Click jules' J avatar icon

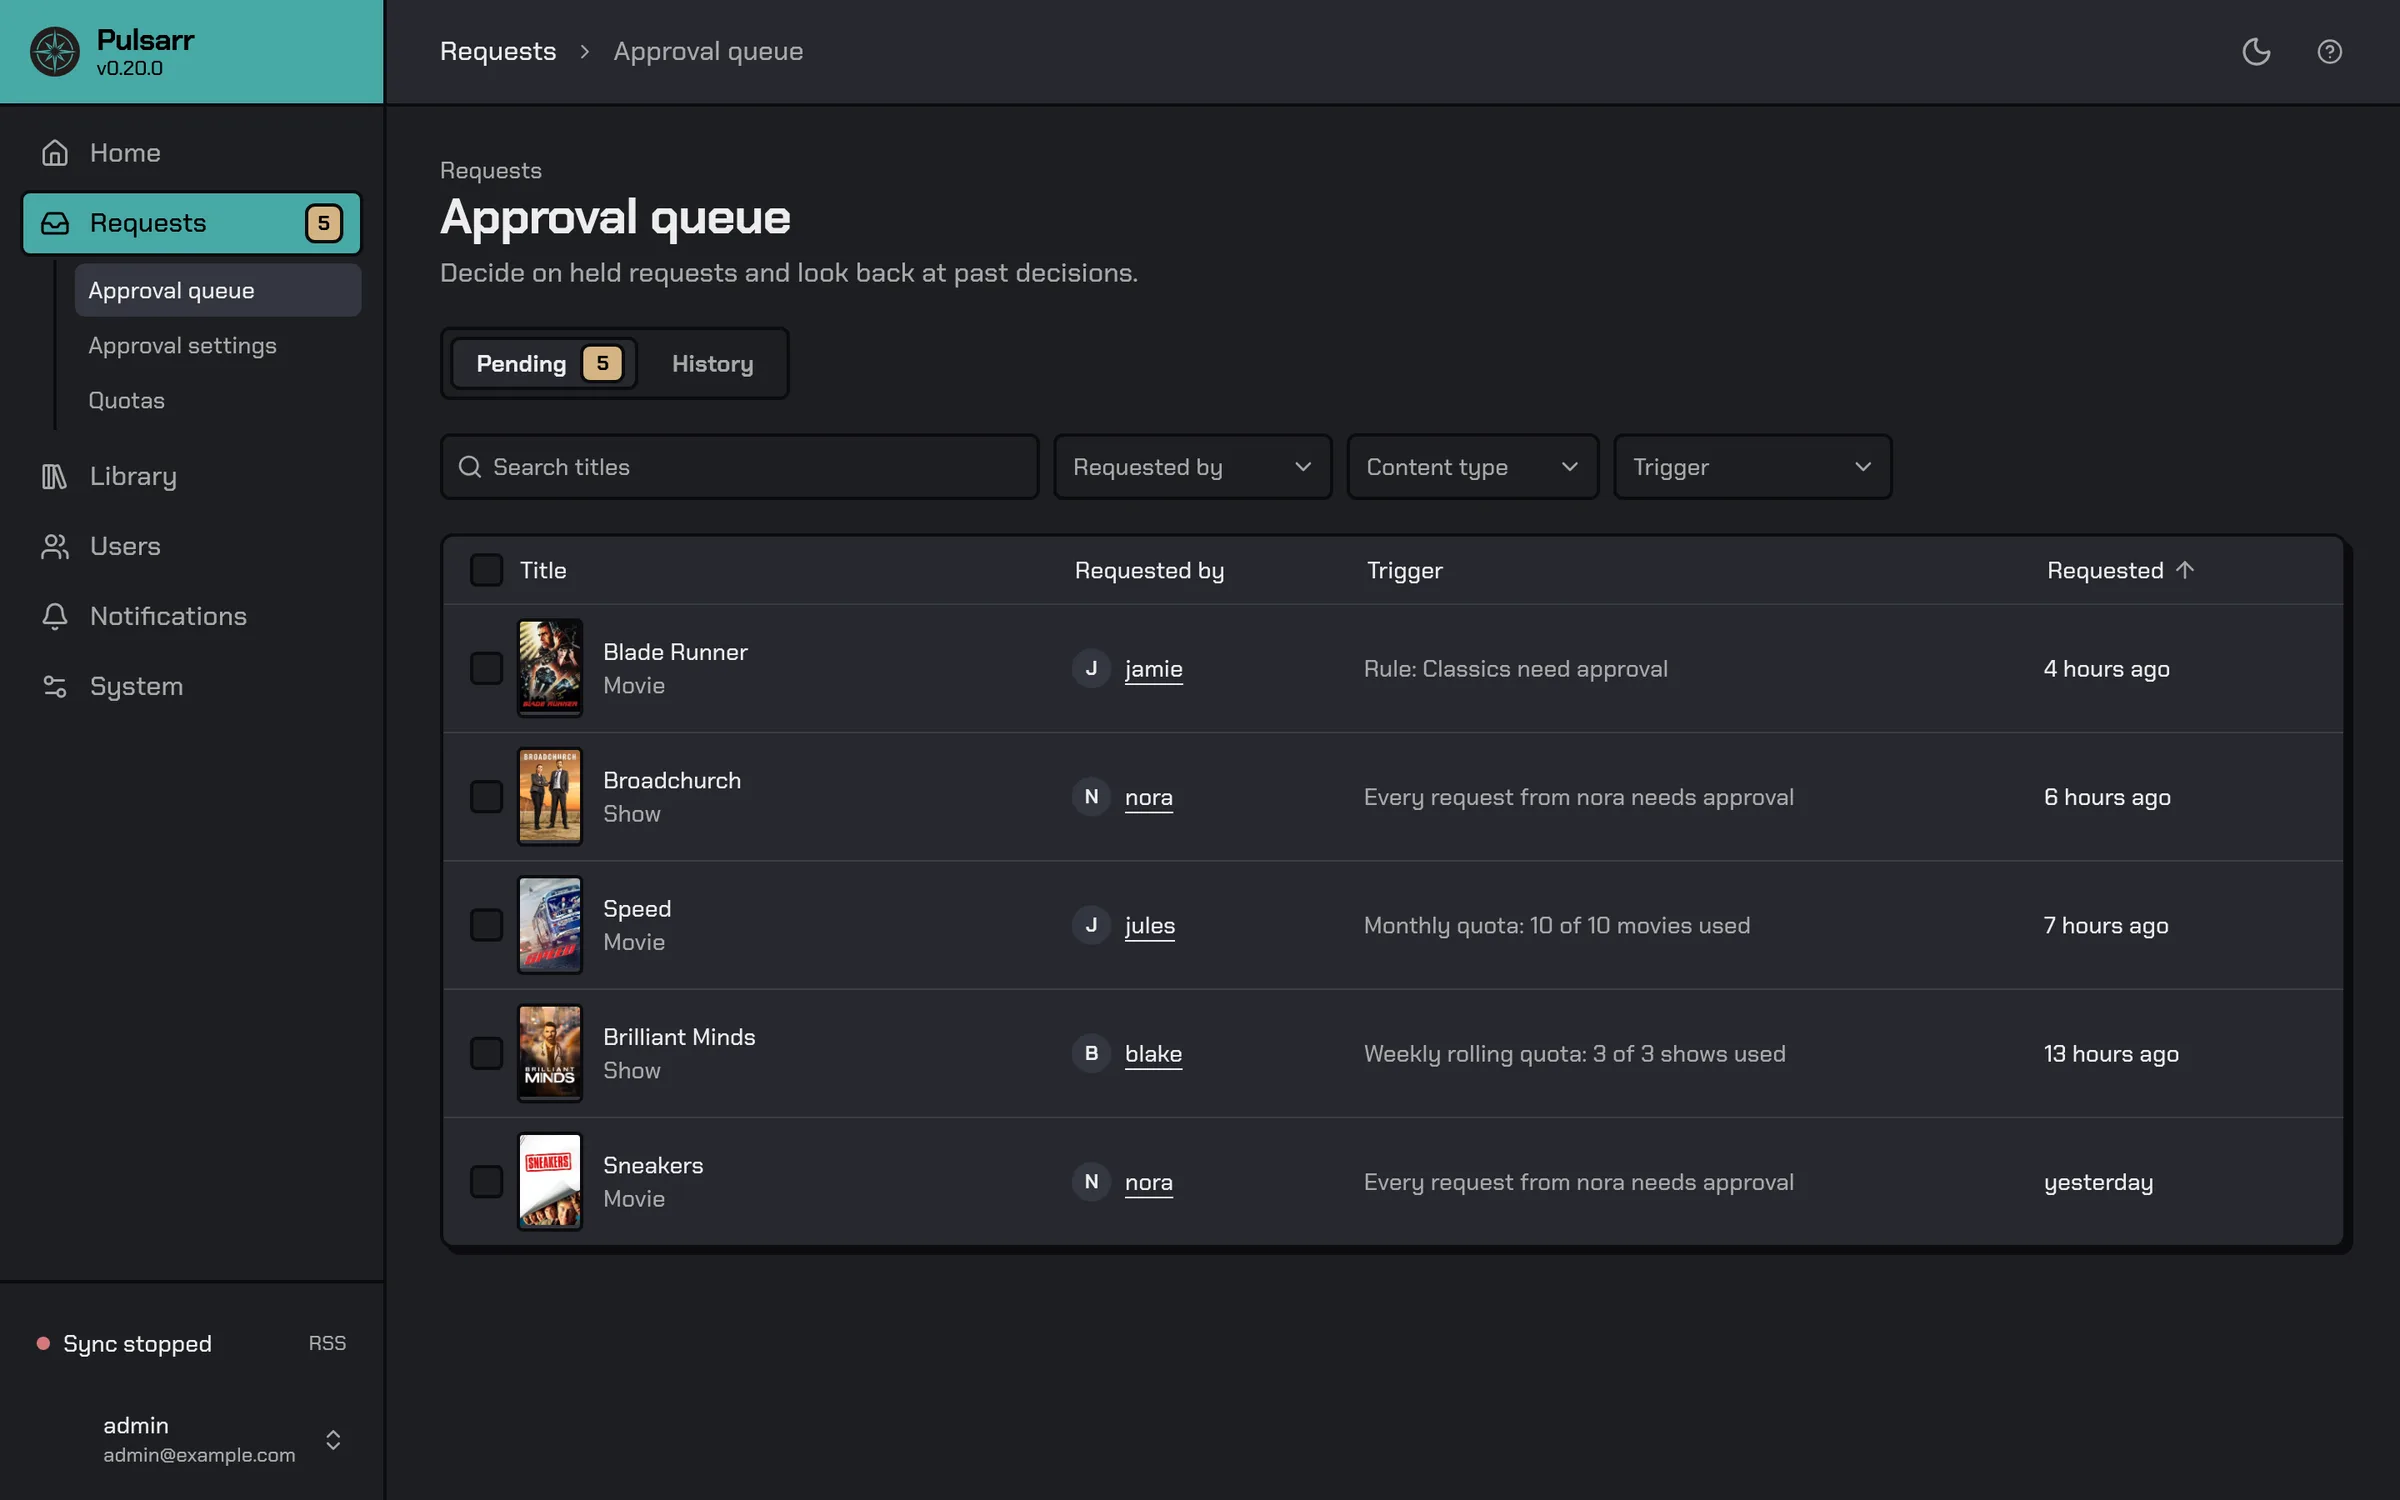tap(1091, 925)
